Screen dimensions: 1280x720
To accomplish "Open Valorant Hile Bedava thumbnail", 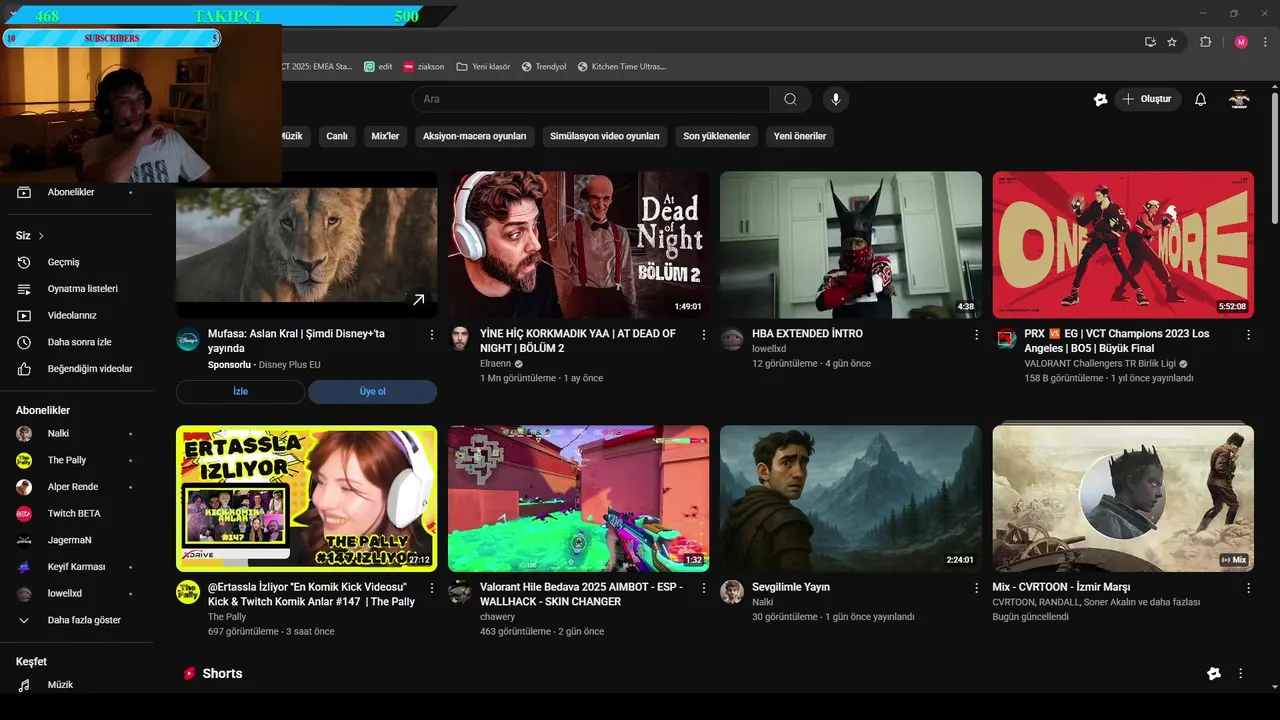I will point(578,499).
